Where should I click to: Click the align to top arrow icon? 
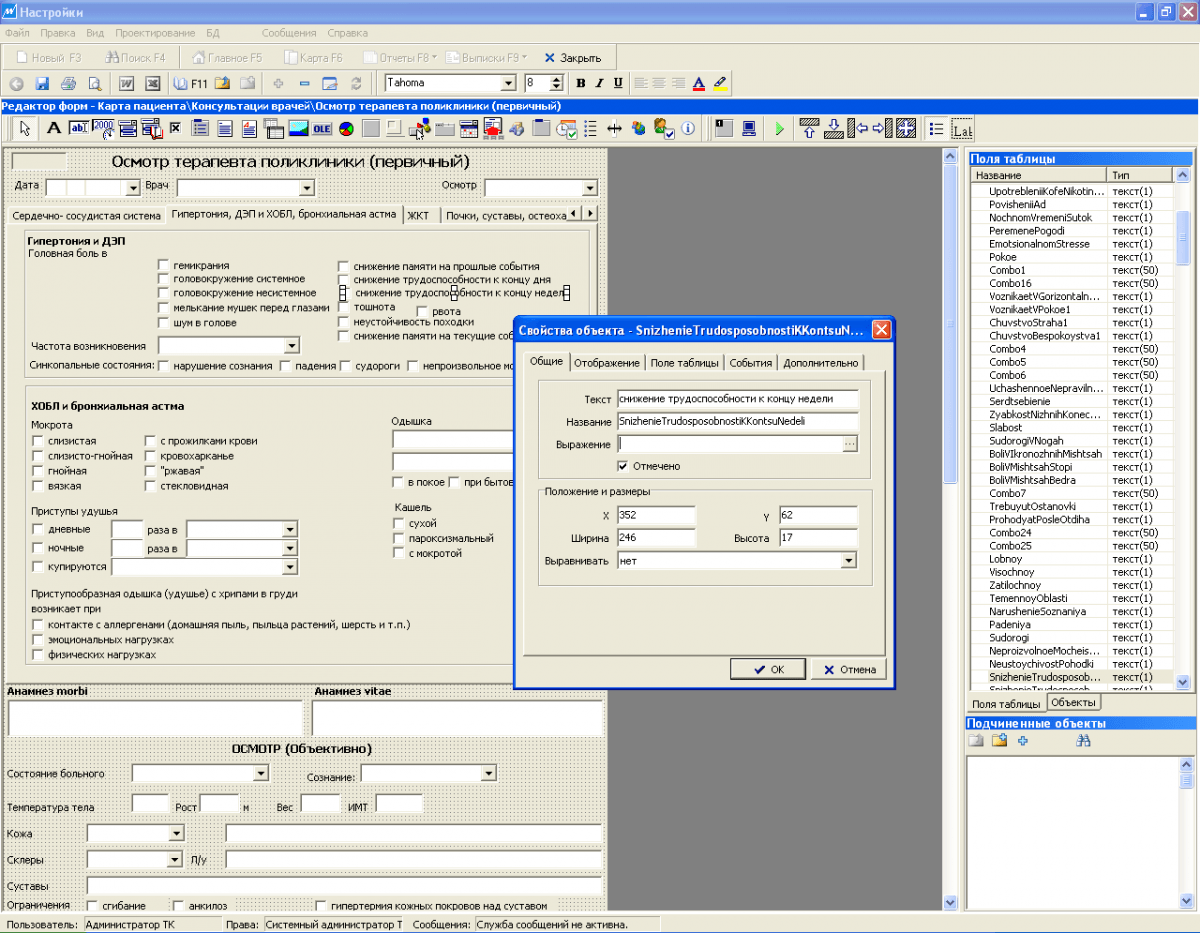click(x=810, y=128)
